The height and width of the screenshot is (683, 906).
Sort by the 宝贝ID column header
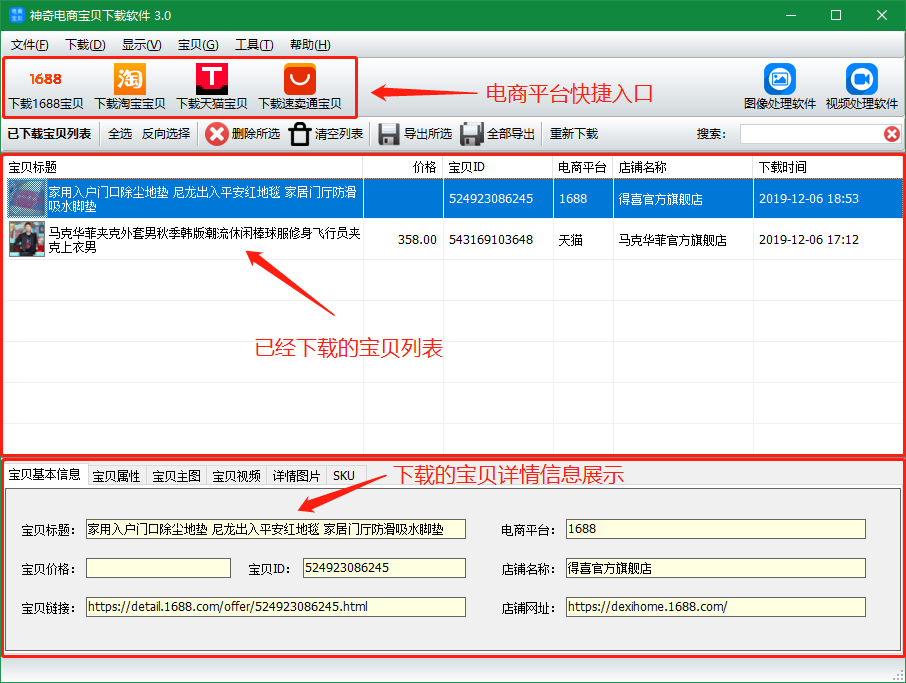point(498,168)
